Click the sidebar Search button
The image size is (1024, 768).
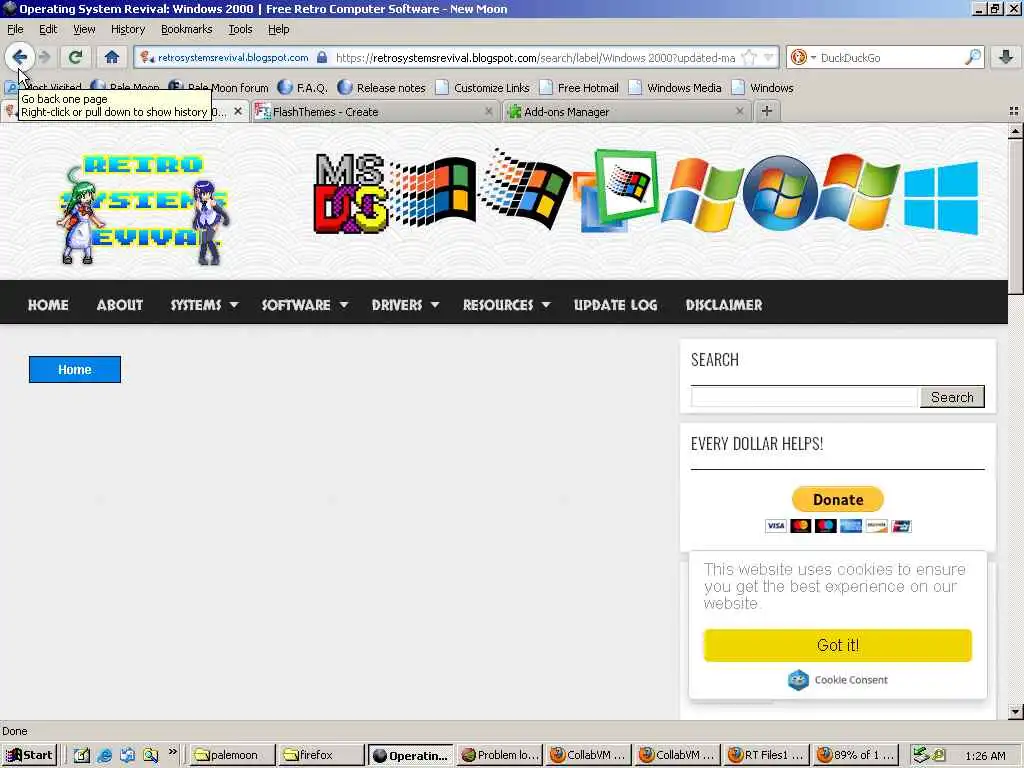[x=952, y=397]
